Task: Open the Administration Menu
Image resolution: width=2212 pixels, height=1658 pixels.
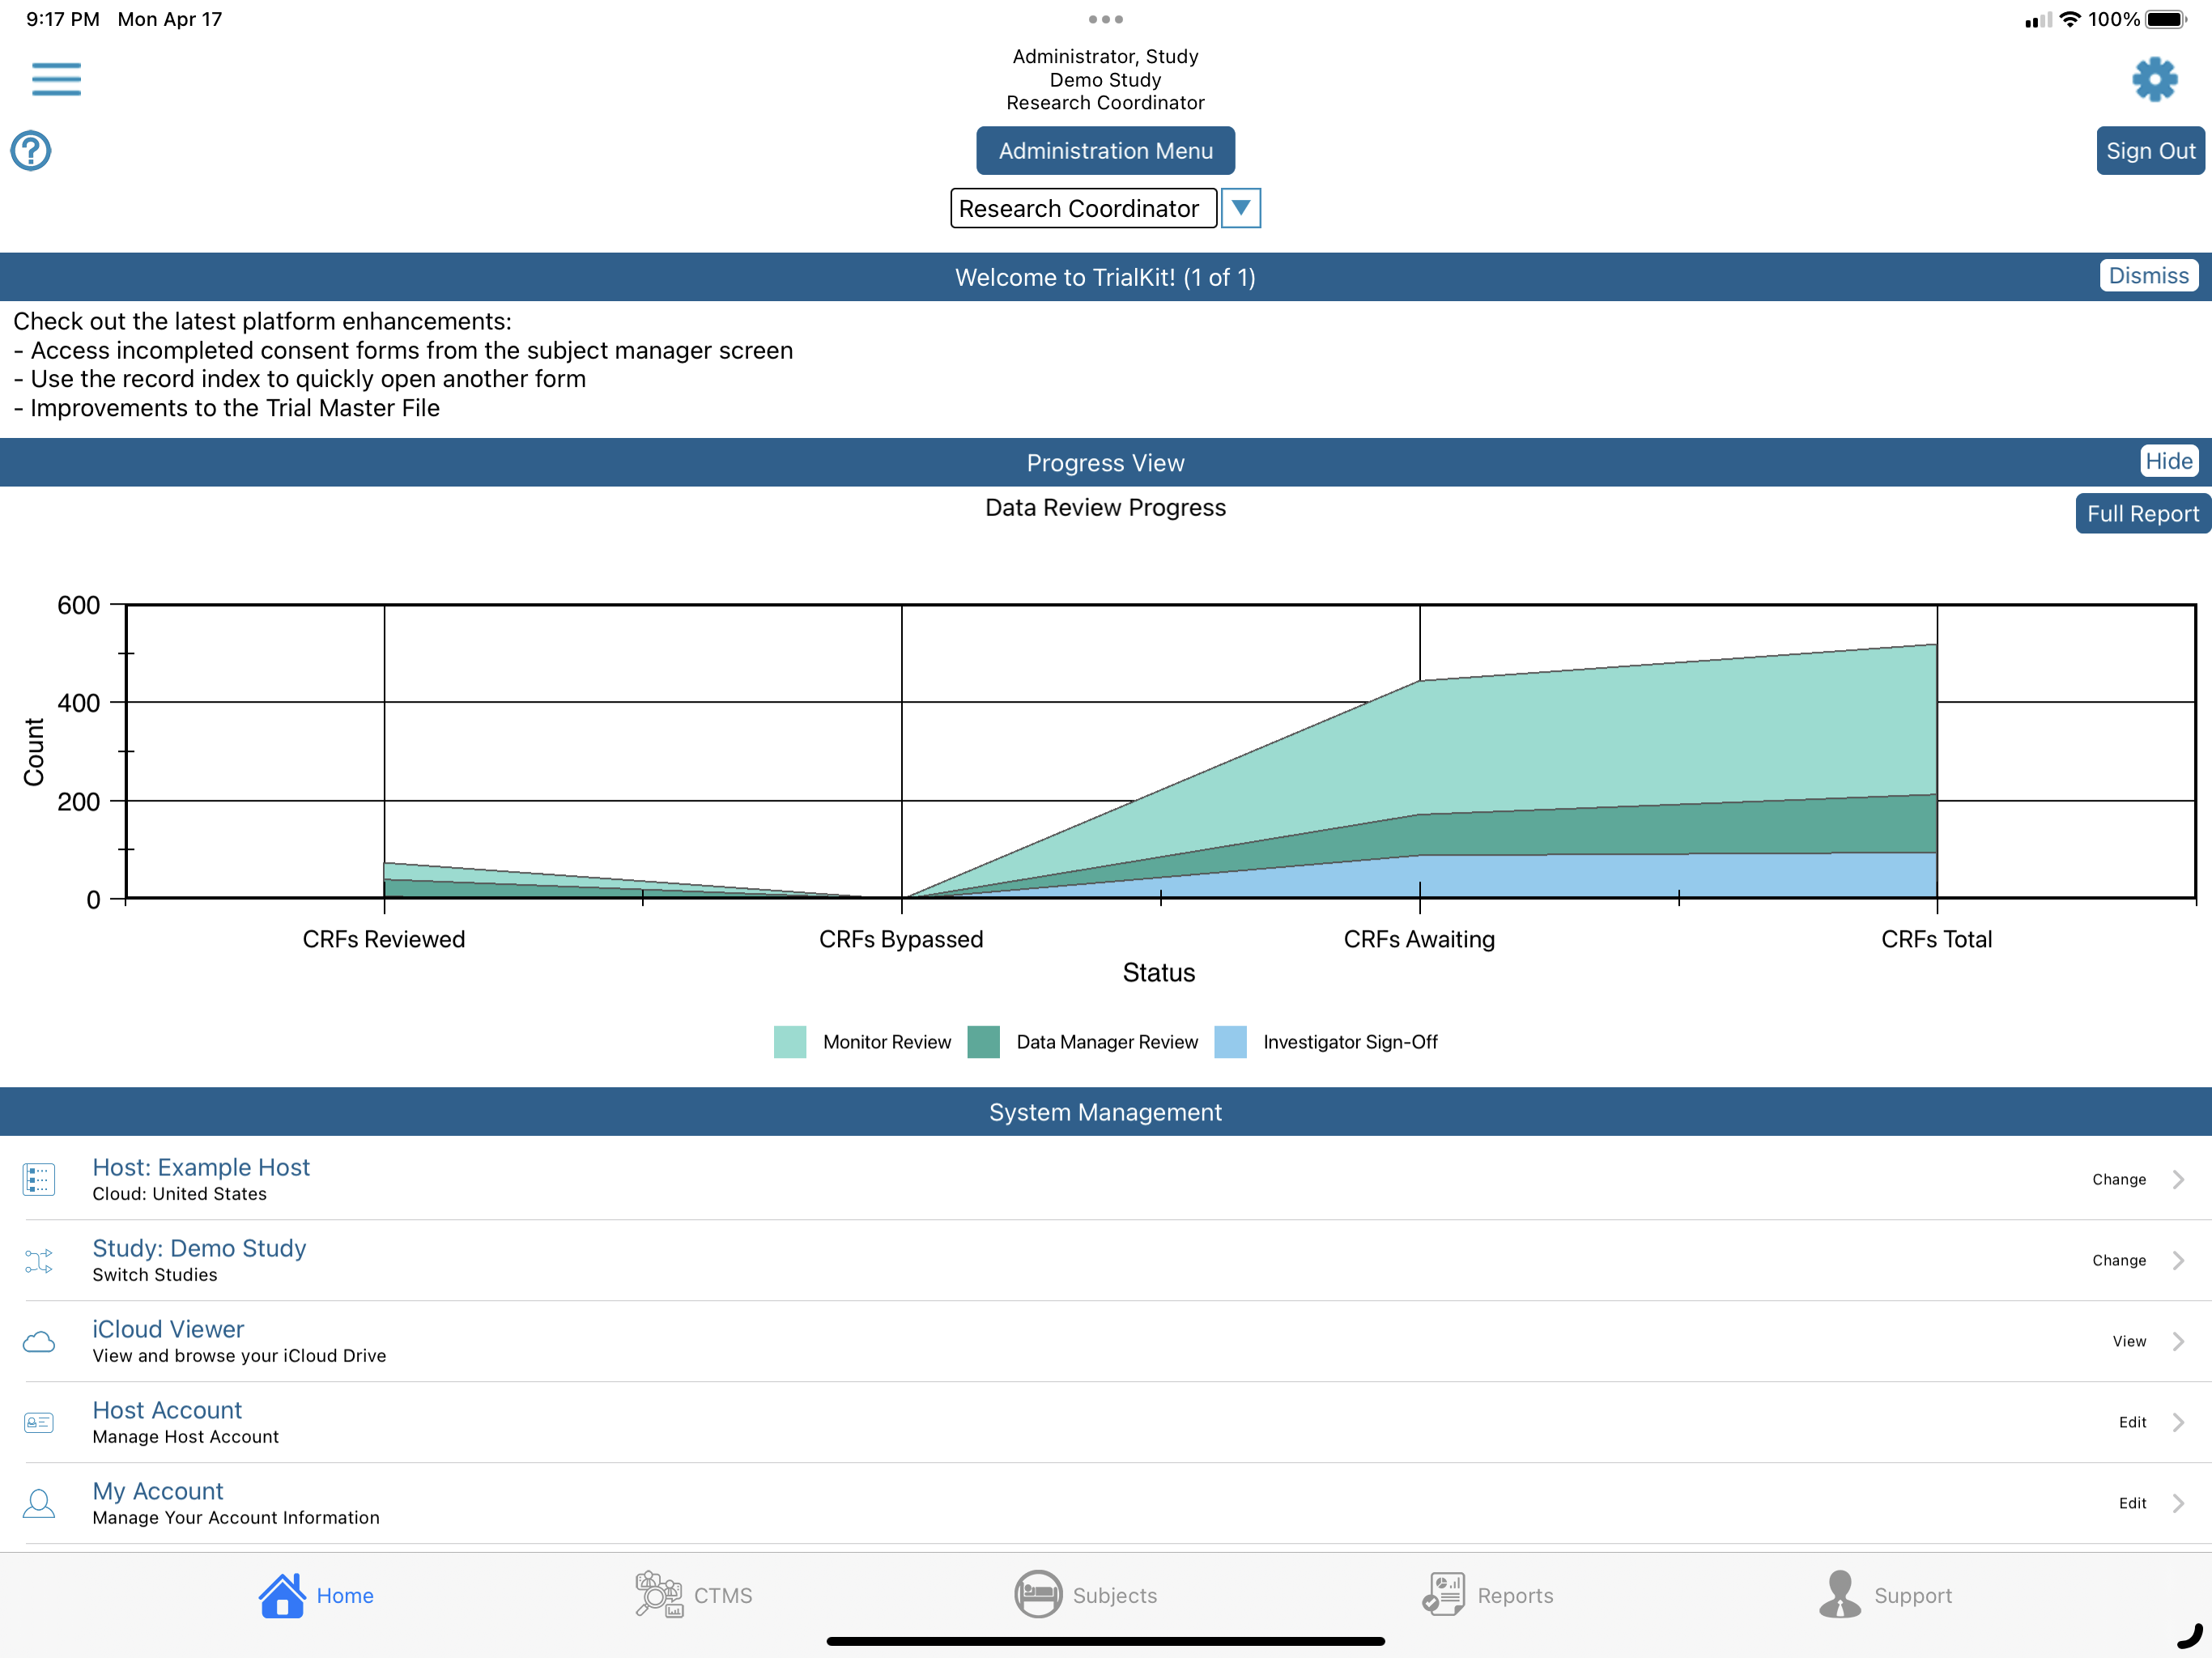Action: 1105,151
